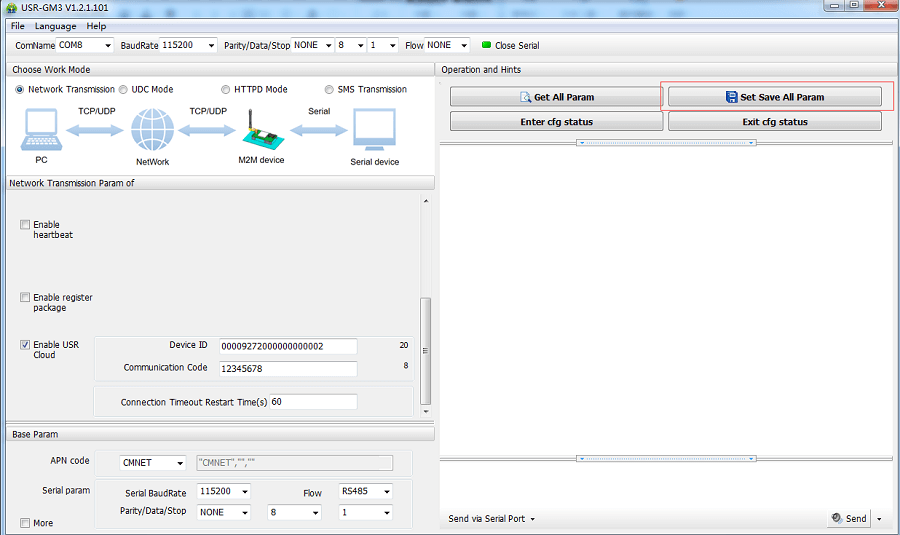Open top toolbar stop bits 1 dropdown
Image resolution: width=900 pixels, height=535 pixels.
[x=393, y=45]
